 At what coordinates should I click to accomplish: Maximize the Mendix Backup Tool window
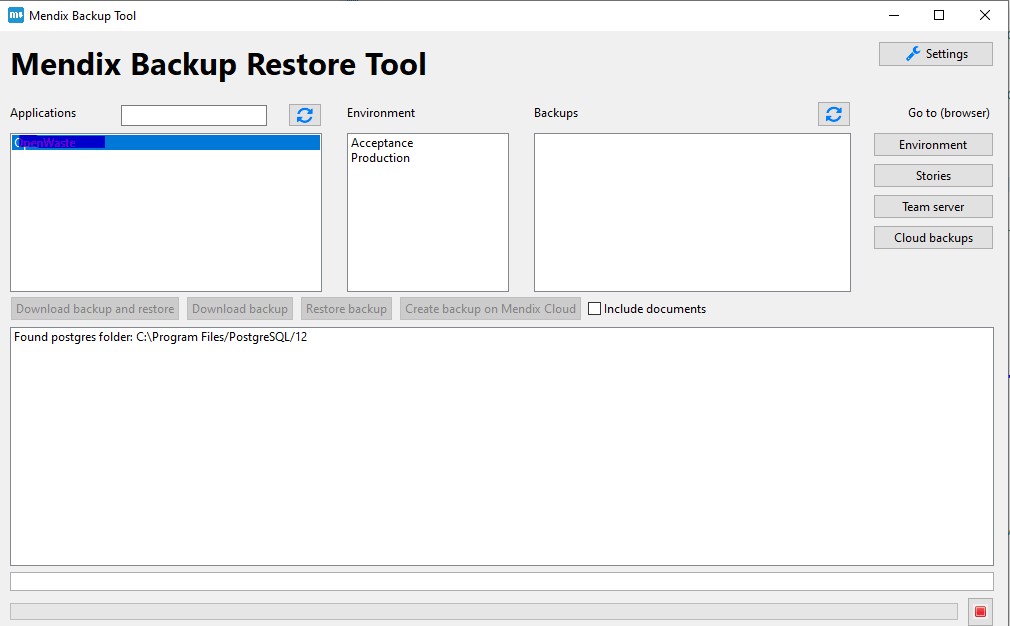(x=939, y=15)
